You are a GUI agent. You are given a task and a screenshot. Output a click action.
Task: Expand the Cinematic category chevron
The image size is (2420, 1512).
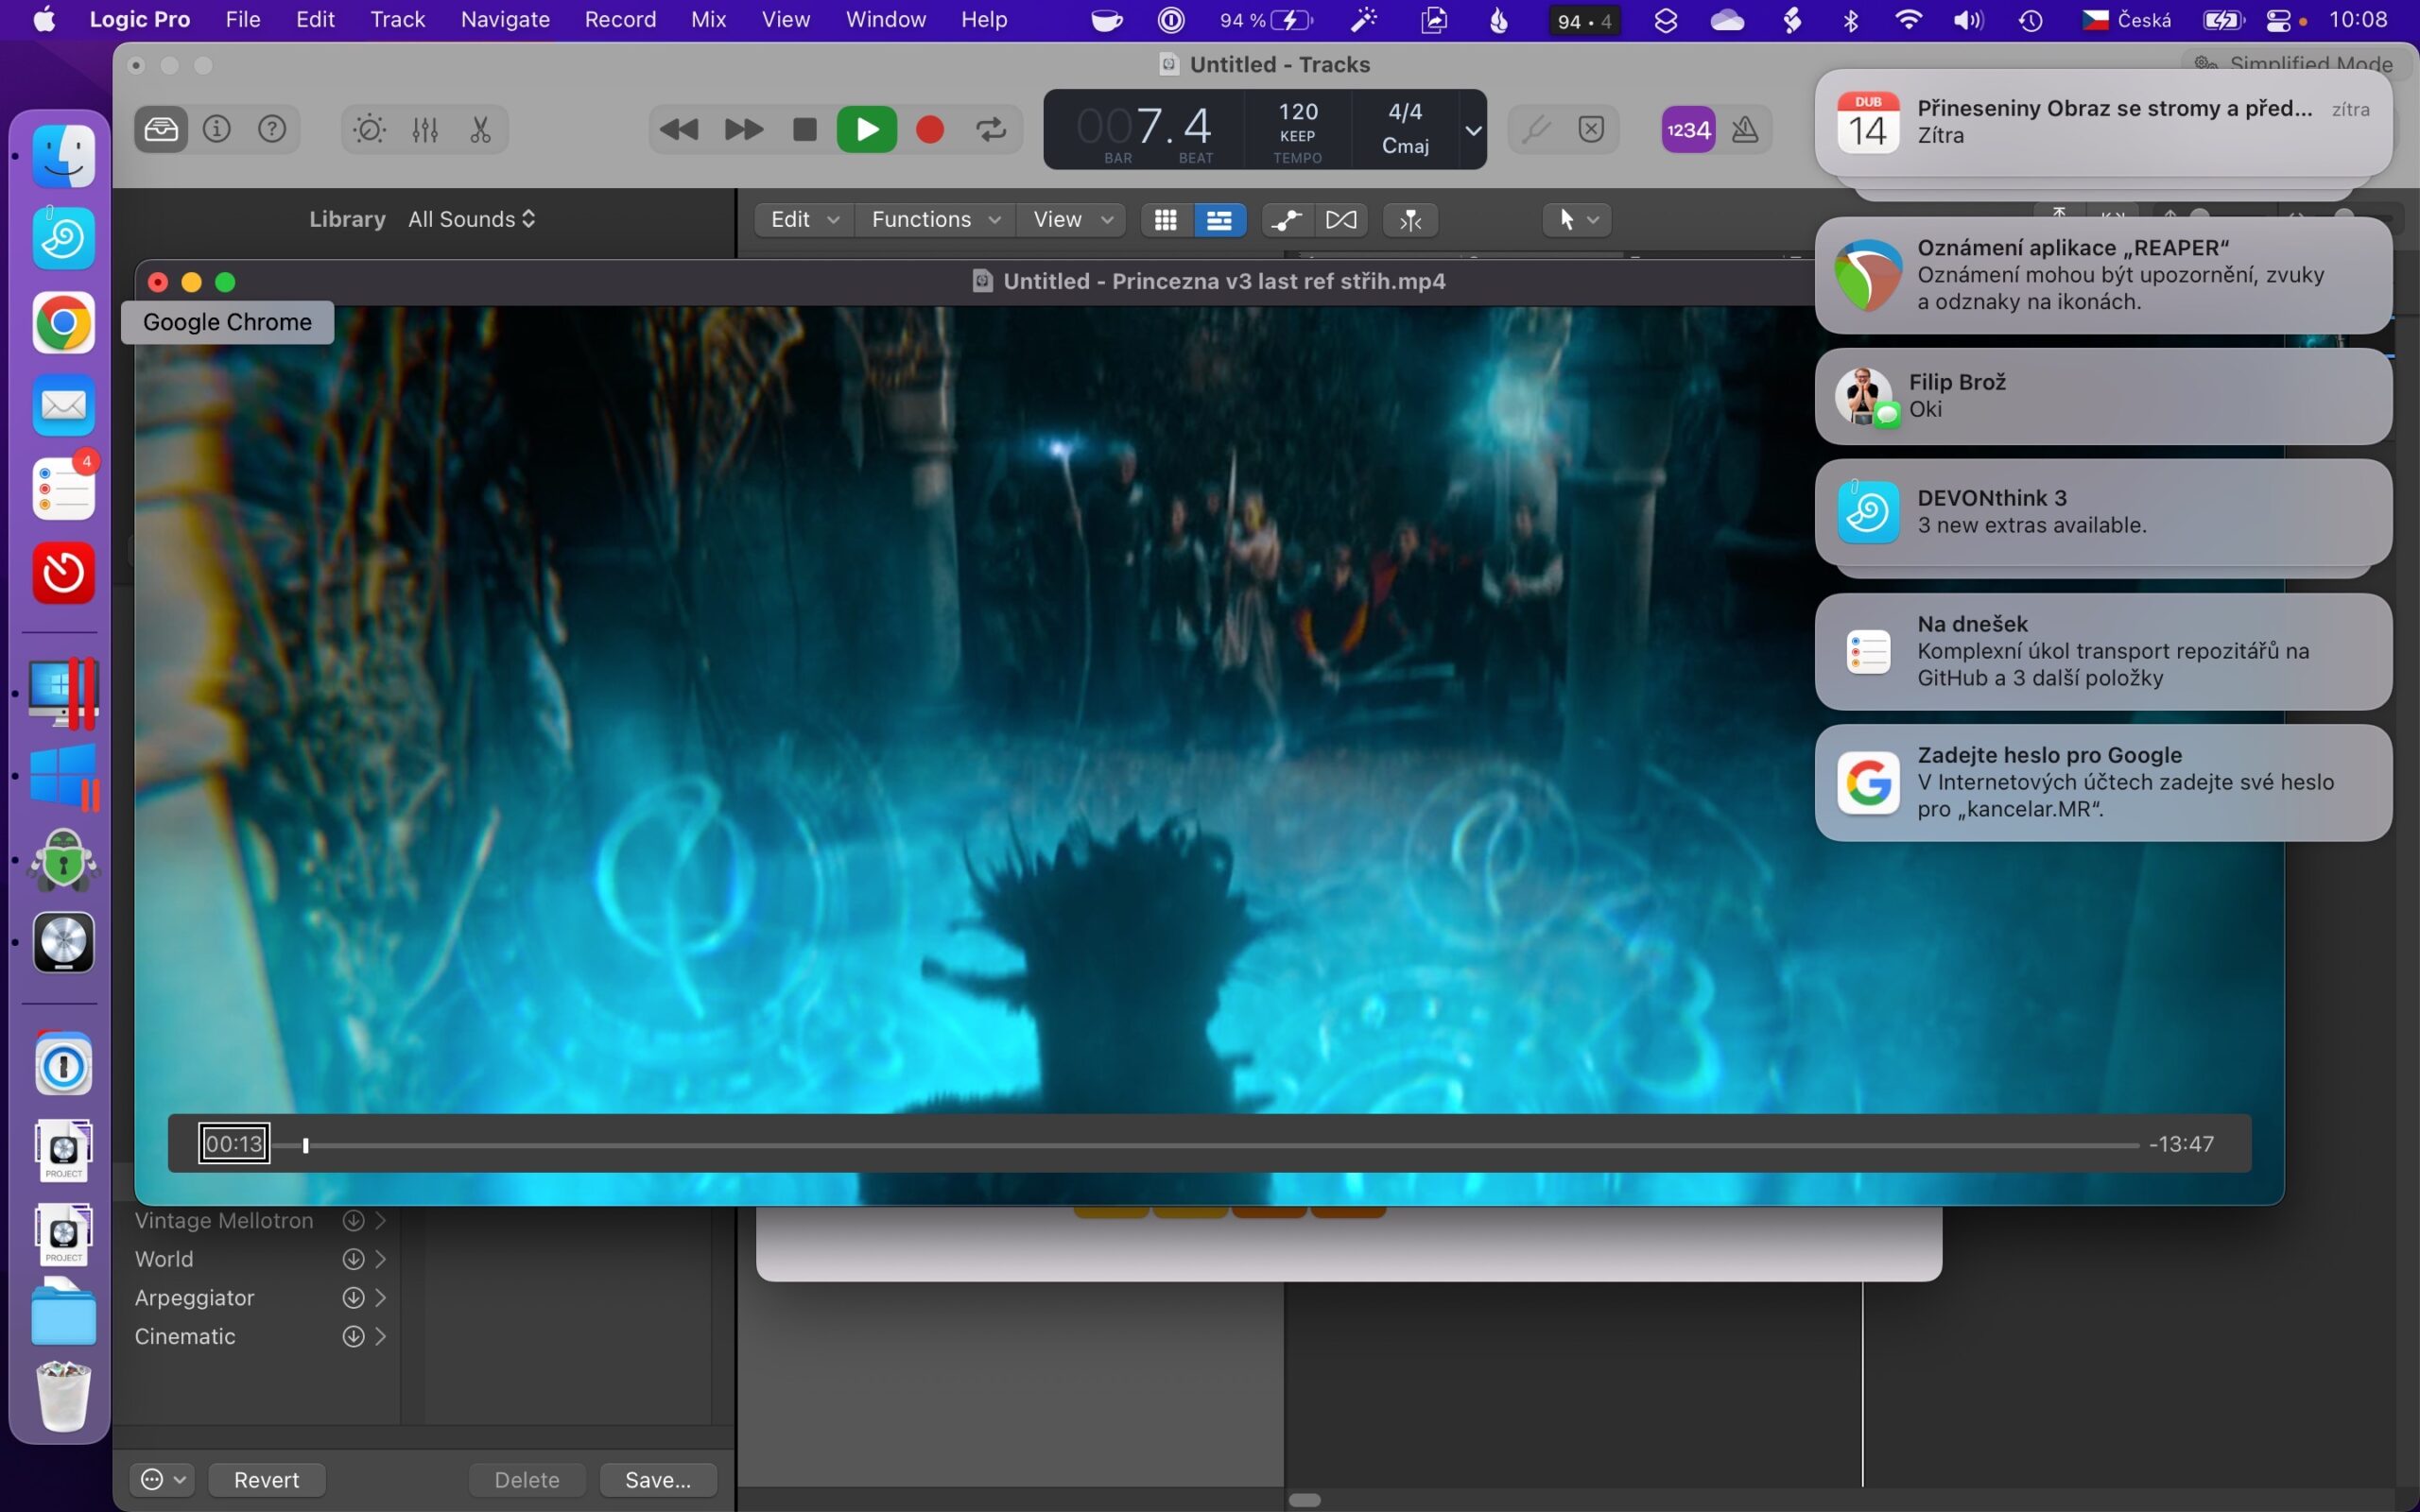[381, 1337]
